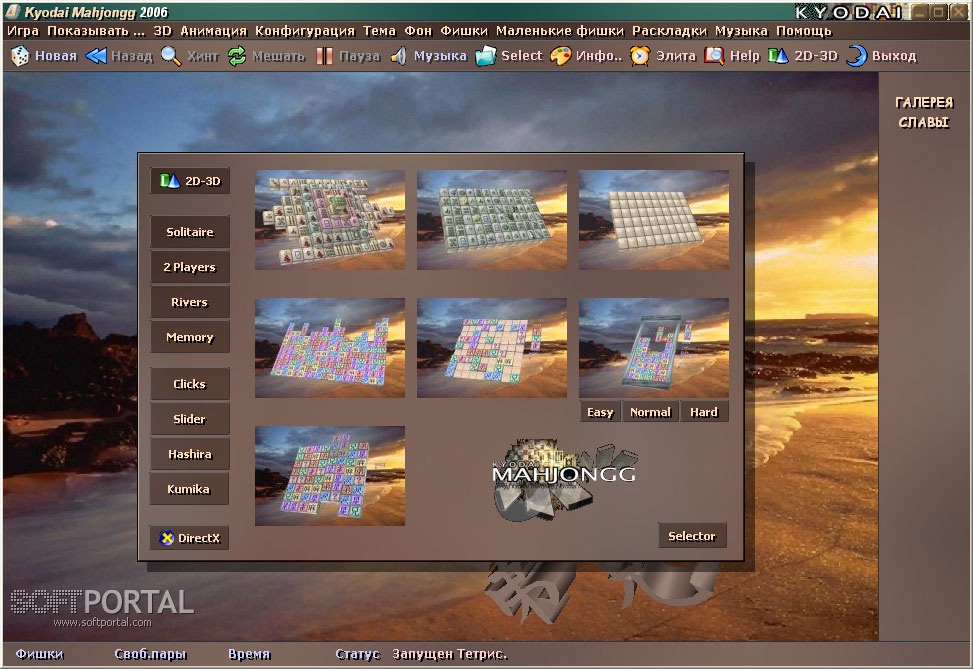Open the Анимация menu

pyautogui.click(x=213, y=31)
